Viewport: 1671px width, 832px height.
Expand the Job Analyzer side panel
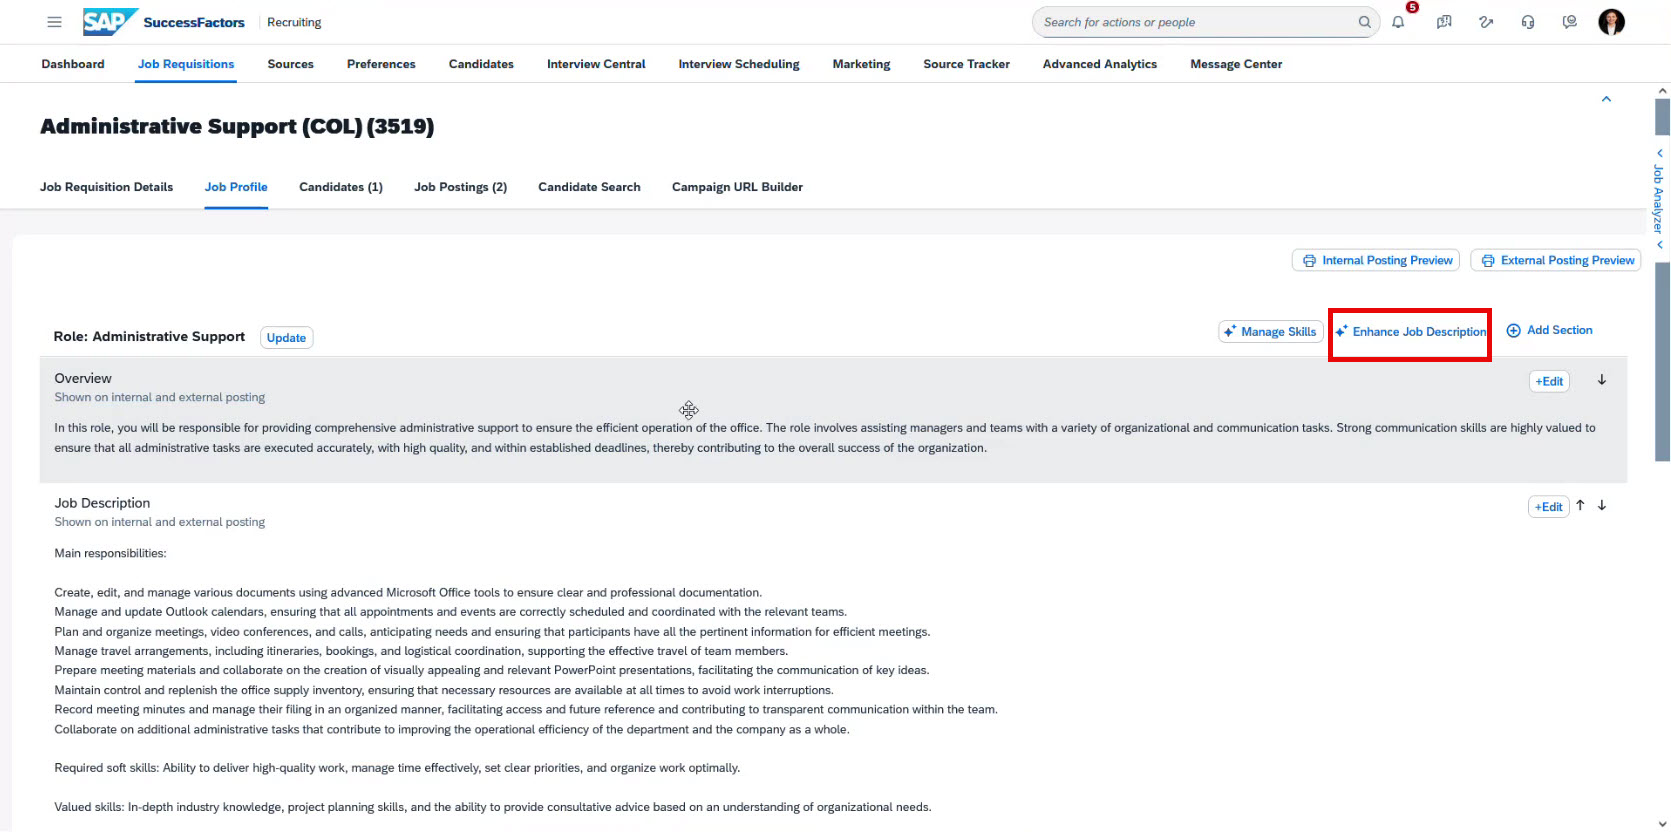(1659, 199)
